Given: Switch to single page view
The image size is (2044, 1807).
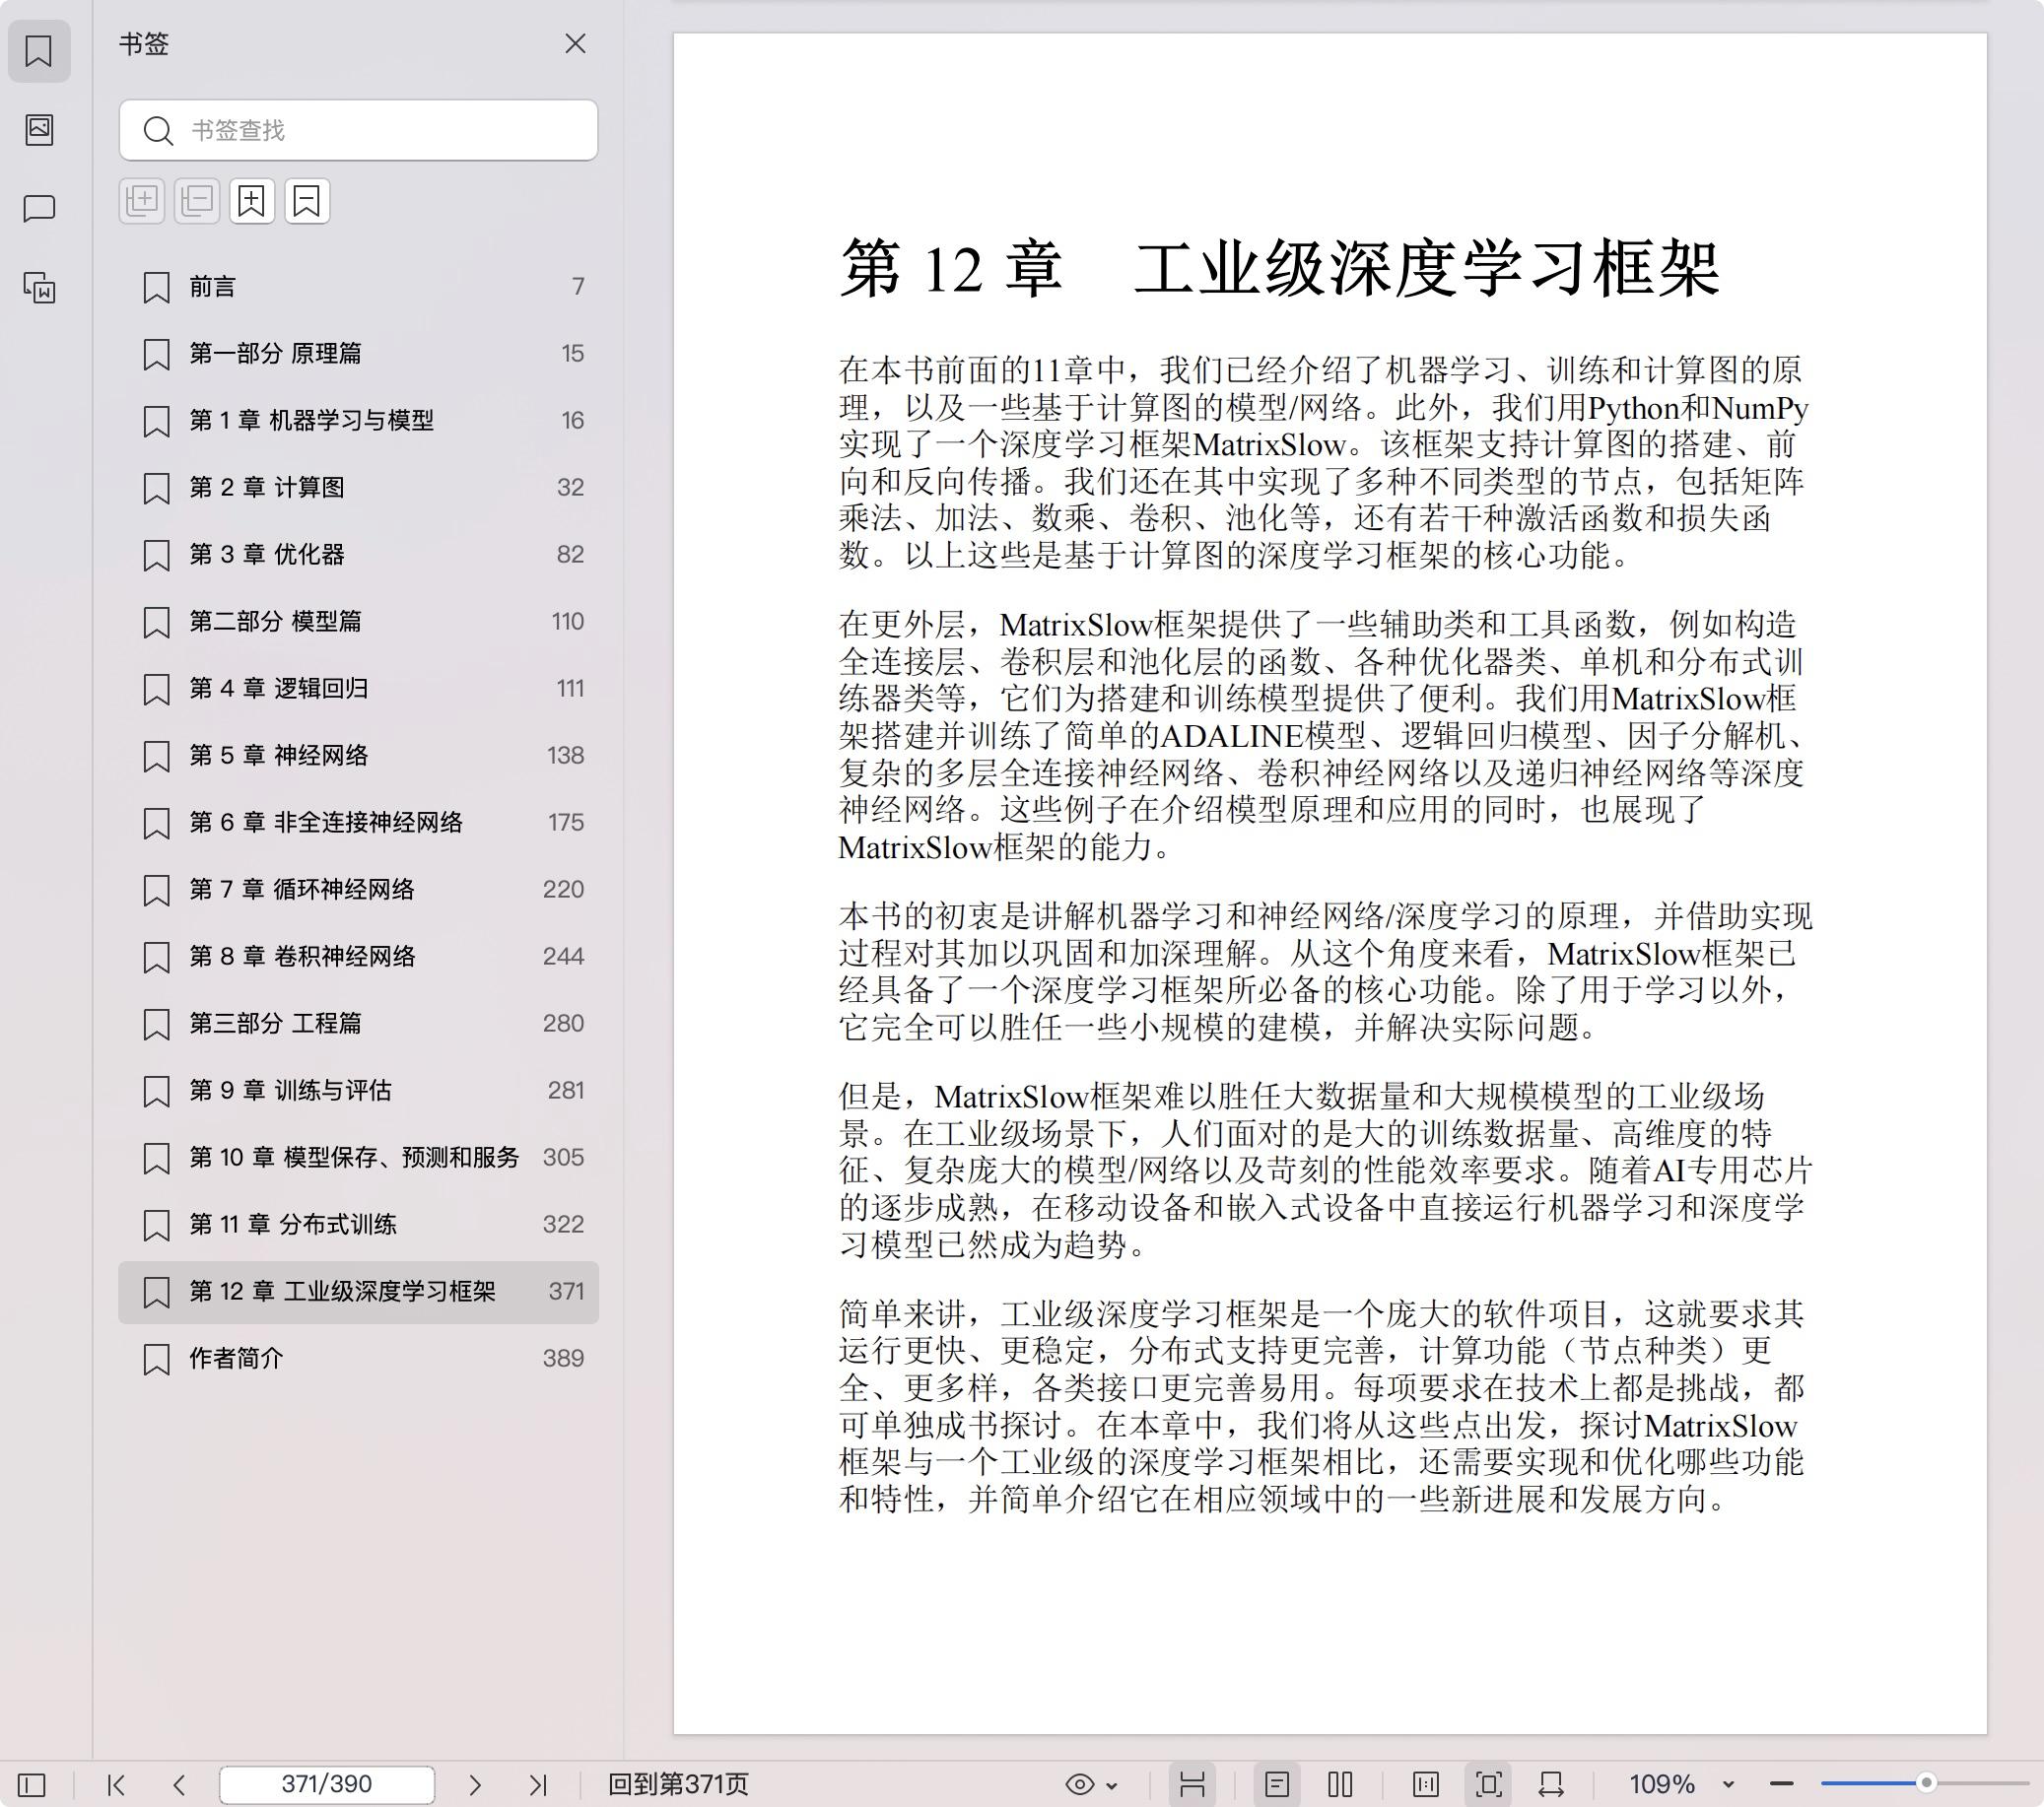Looking at the screenshot, I should pos(1277,1785).
